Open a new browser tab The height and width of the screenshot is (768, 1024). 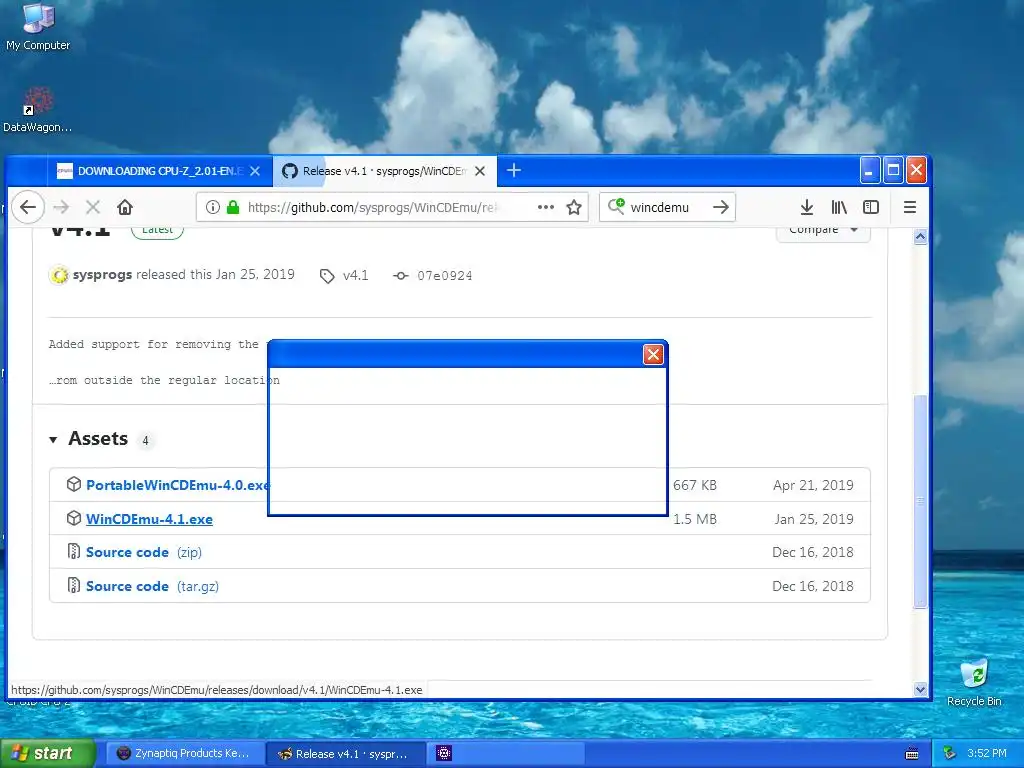click(x=514, y=171)
